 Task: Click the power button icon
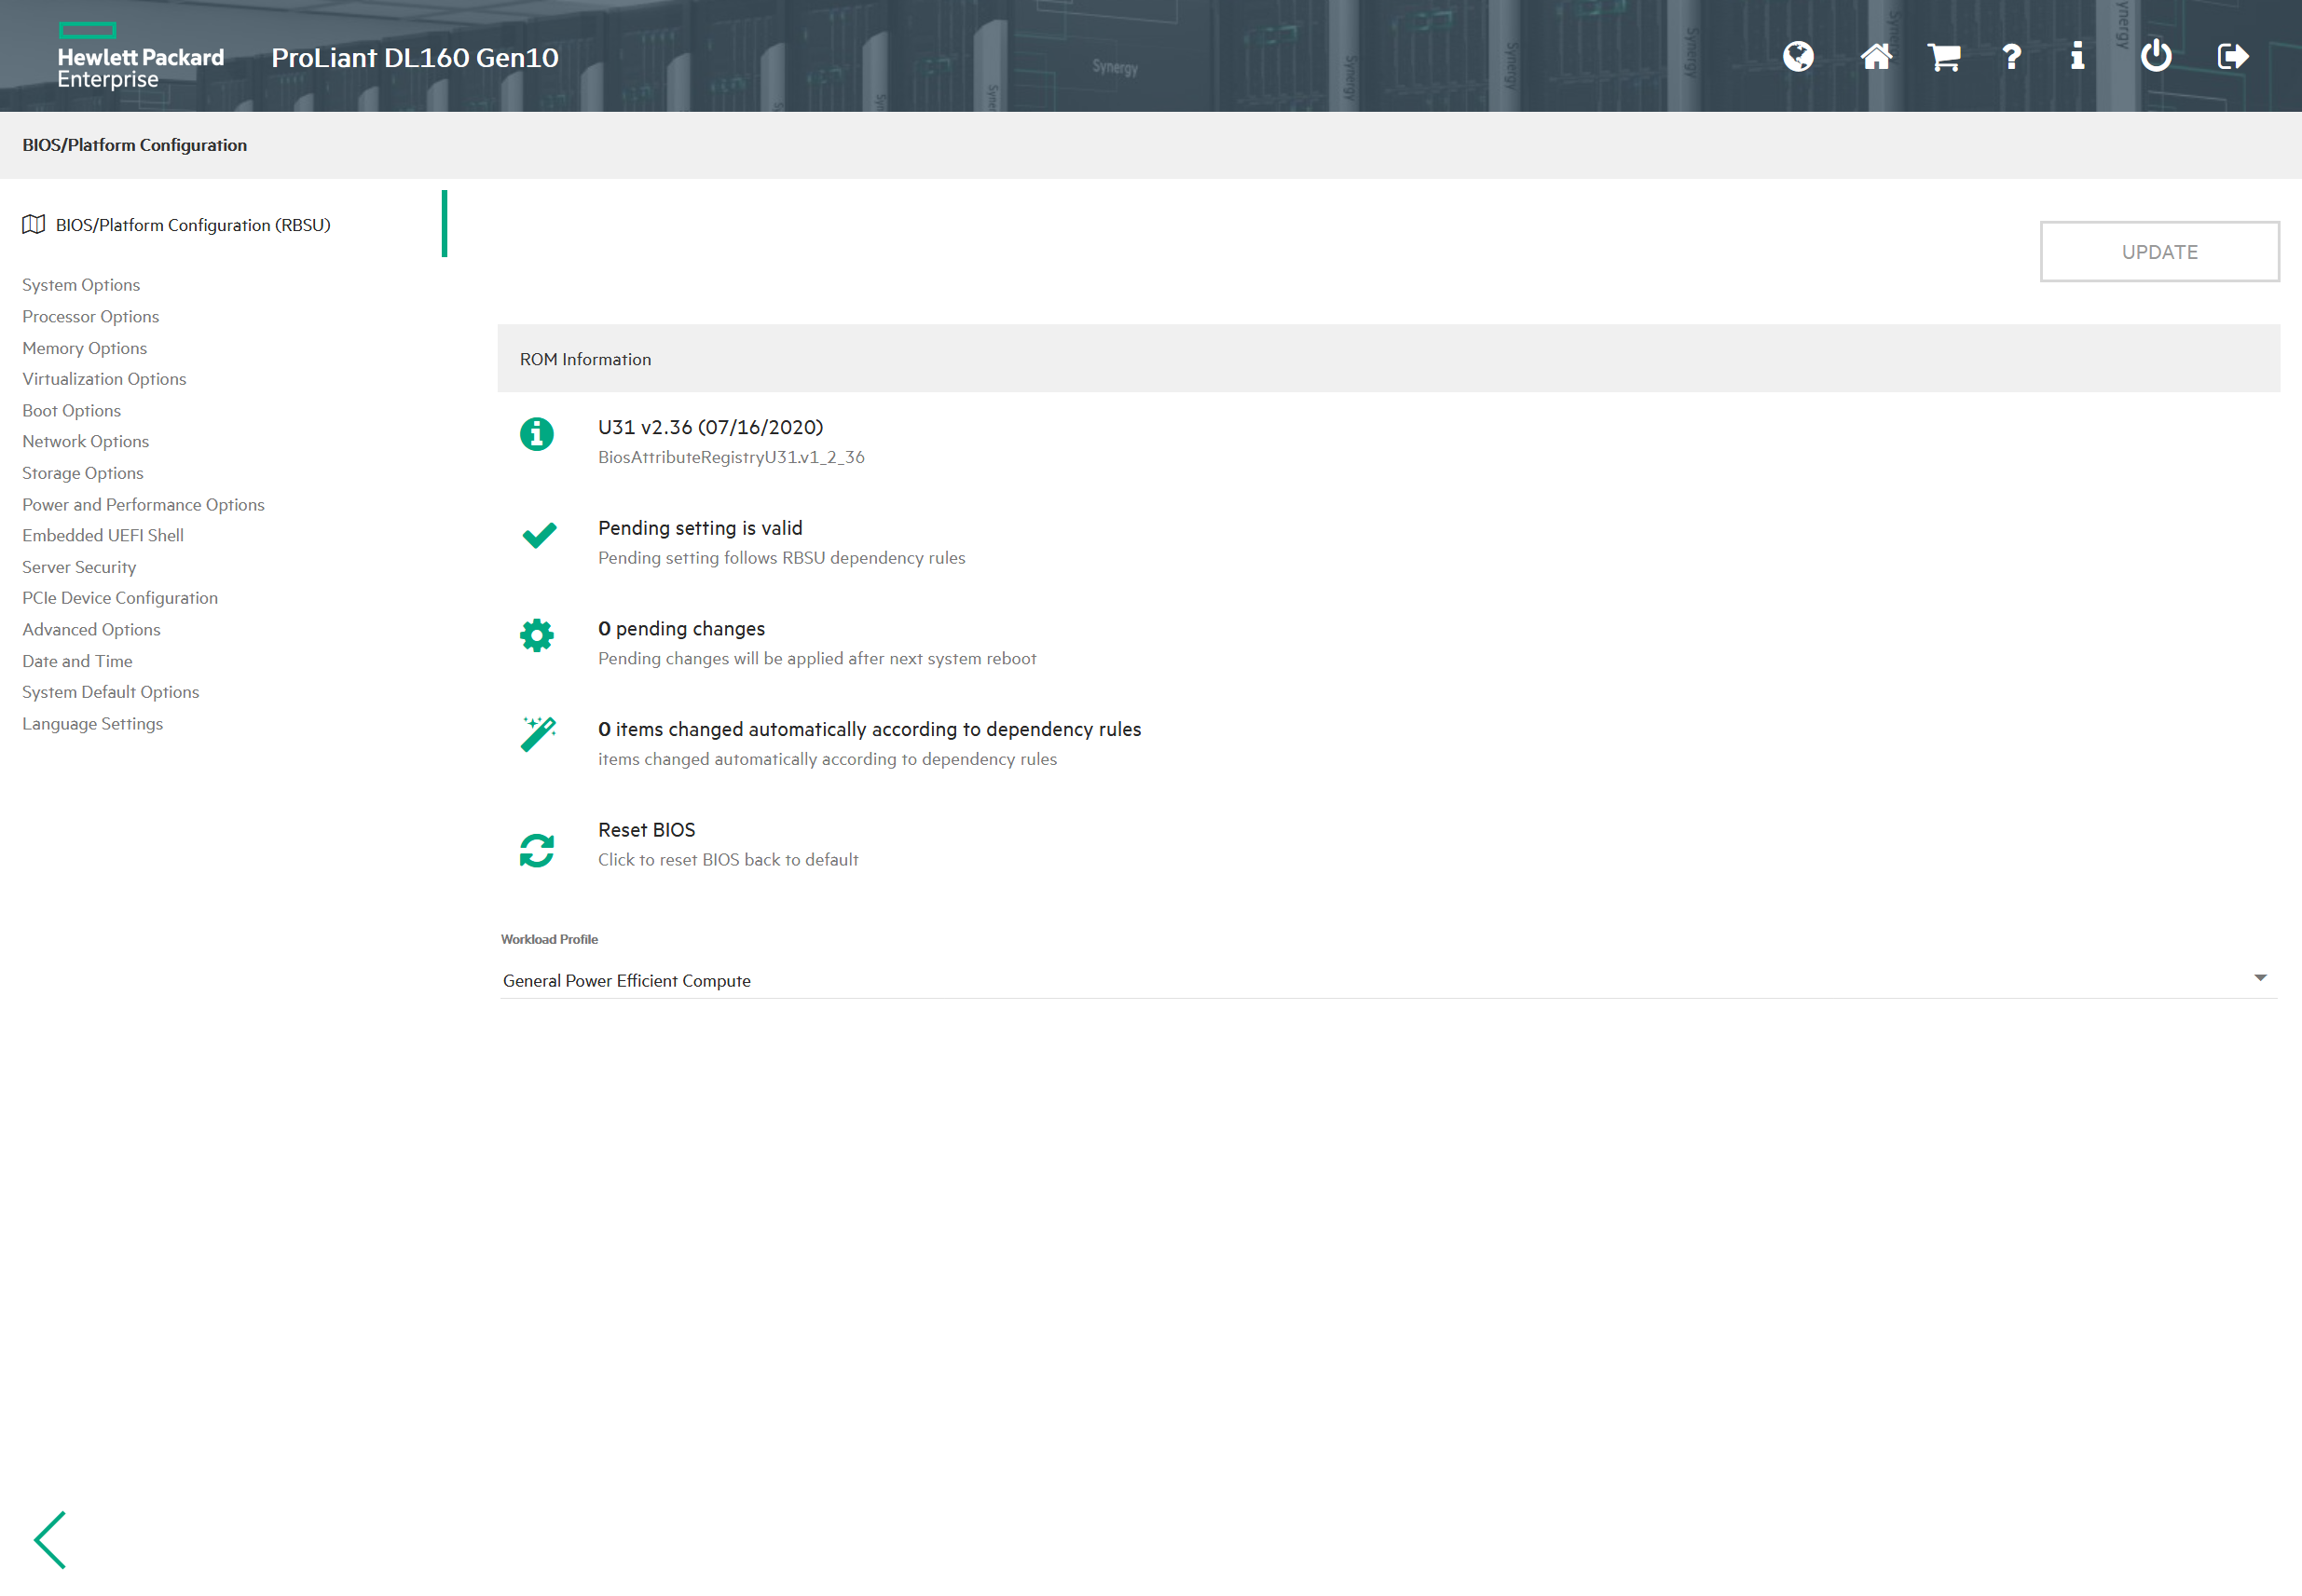click(x=2155, y=56)
